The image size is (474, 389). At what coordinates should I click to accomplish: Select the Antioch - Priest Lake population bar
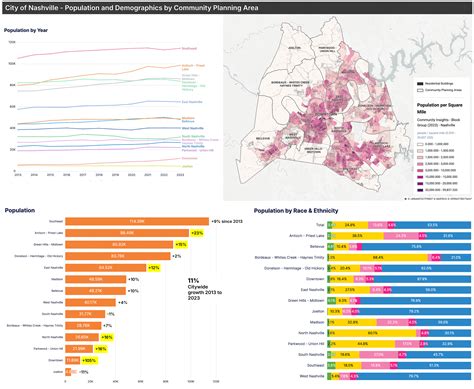tap(127, 233)
